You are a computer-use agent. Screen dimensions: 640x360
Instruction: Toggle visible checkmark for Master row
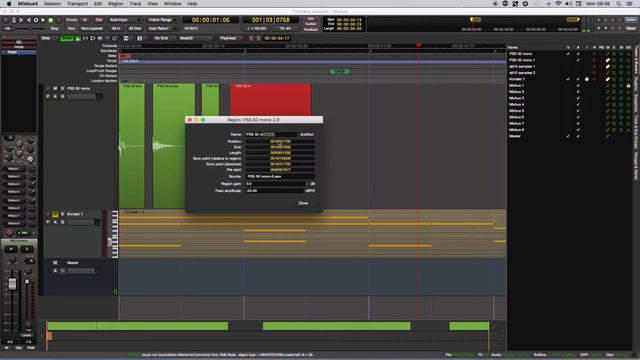568,136
